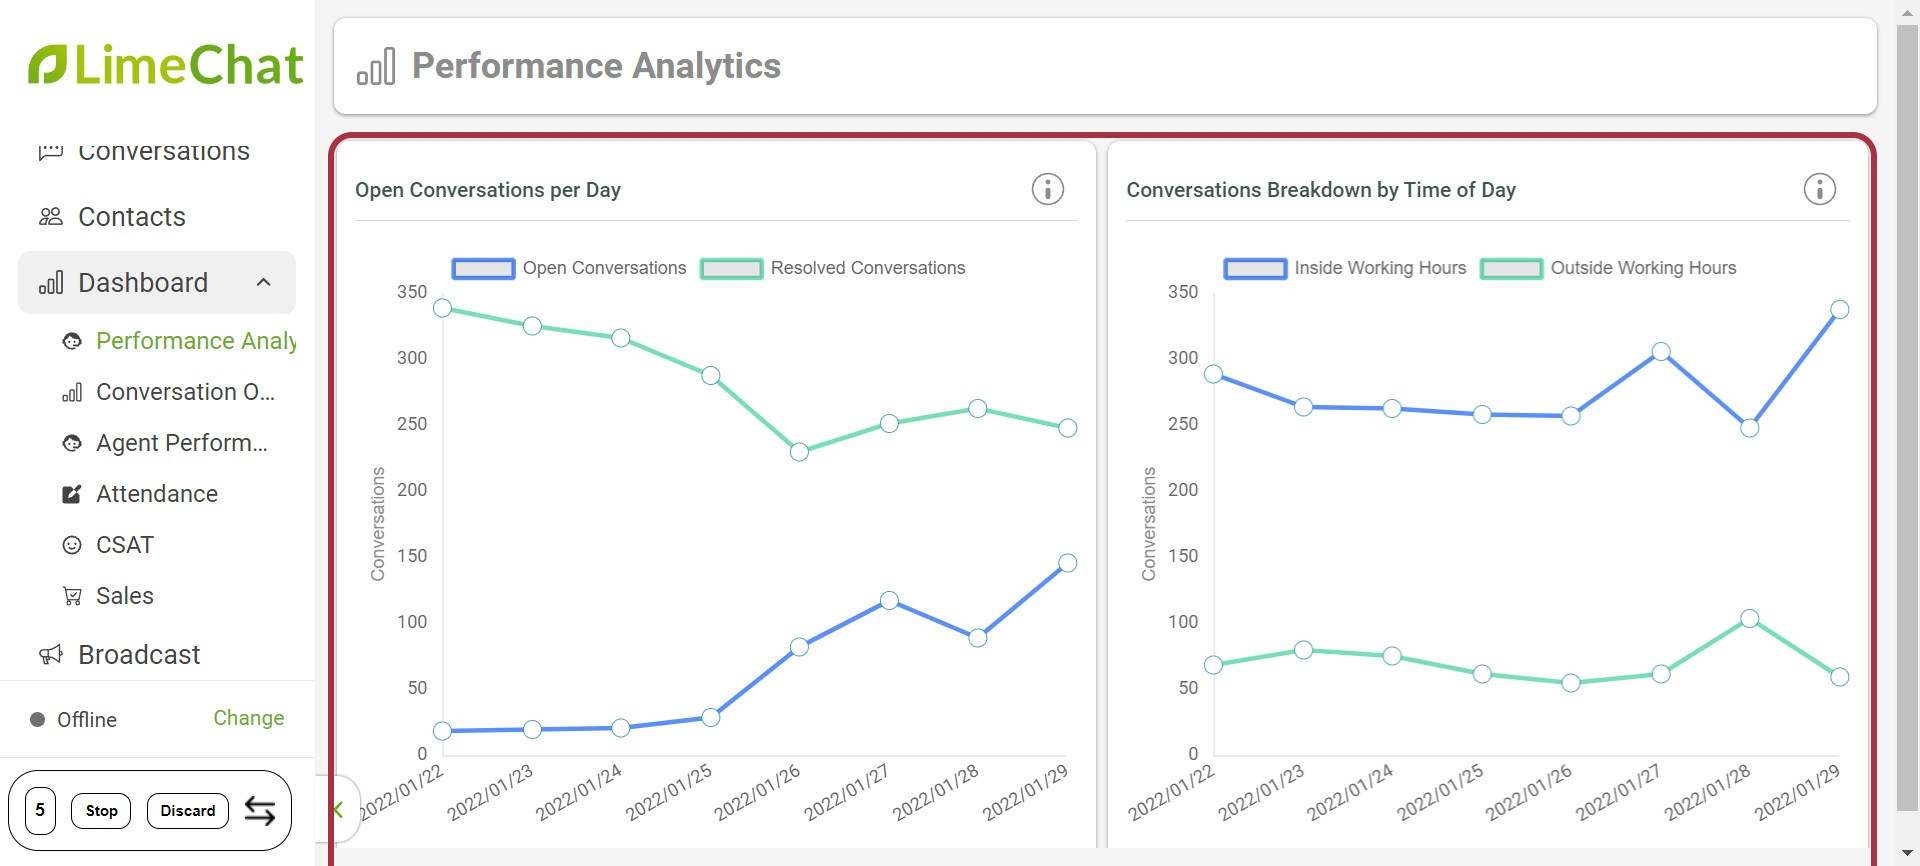Click the Discard recording button
1920x866 pixels.
187,810
